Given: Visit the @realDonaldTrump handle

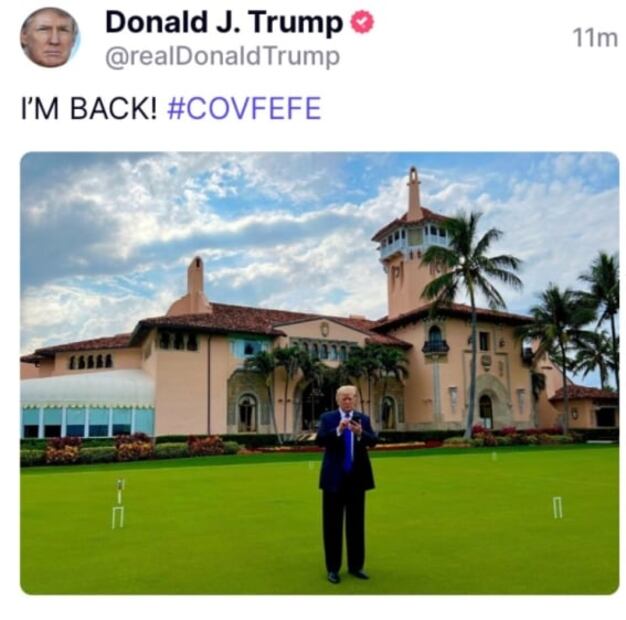Looking at the screenshot, I should 222,57.
